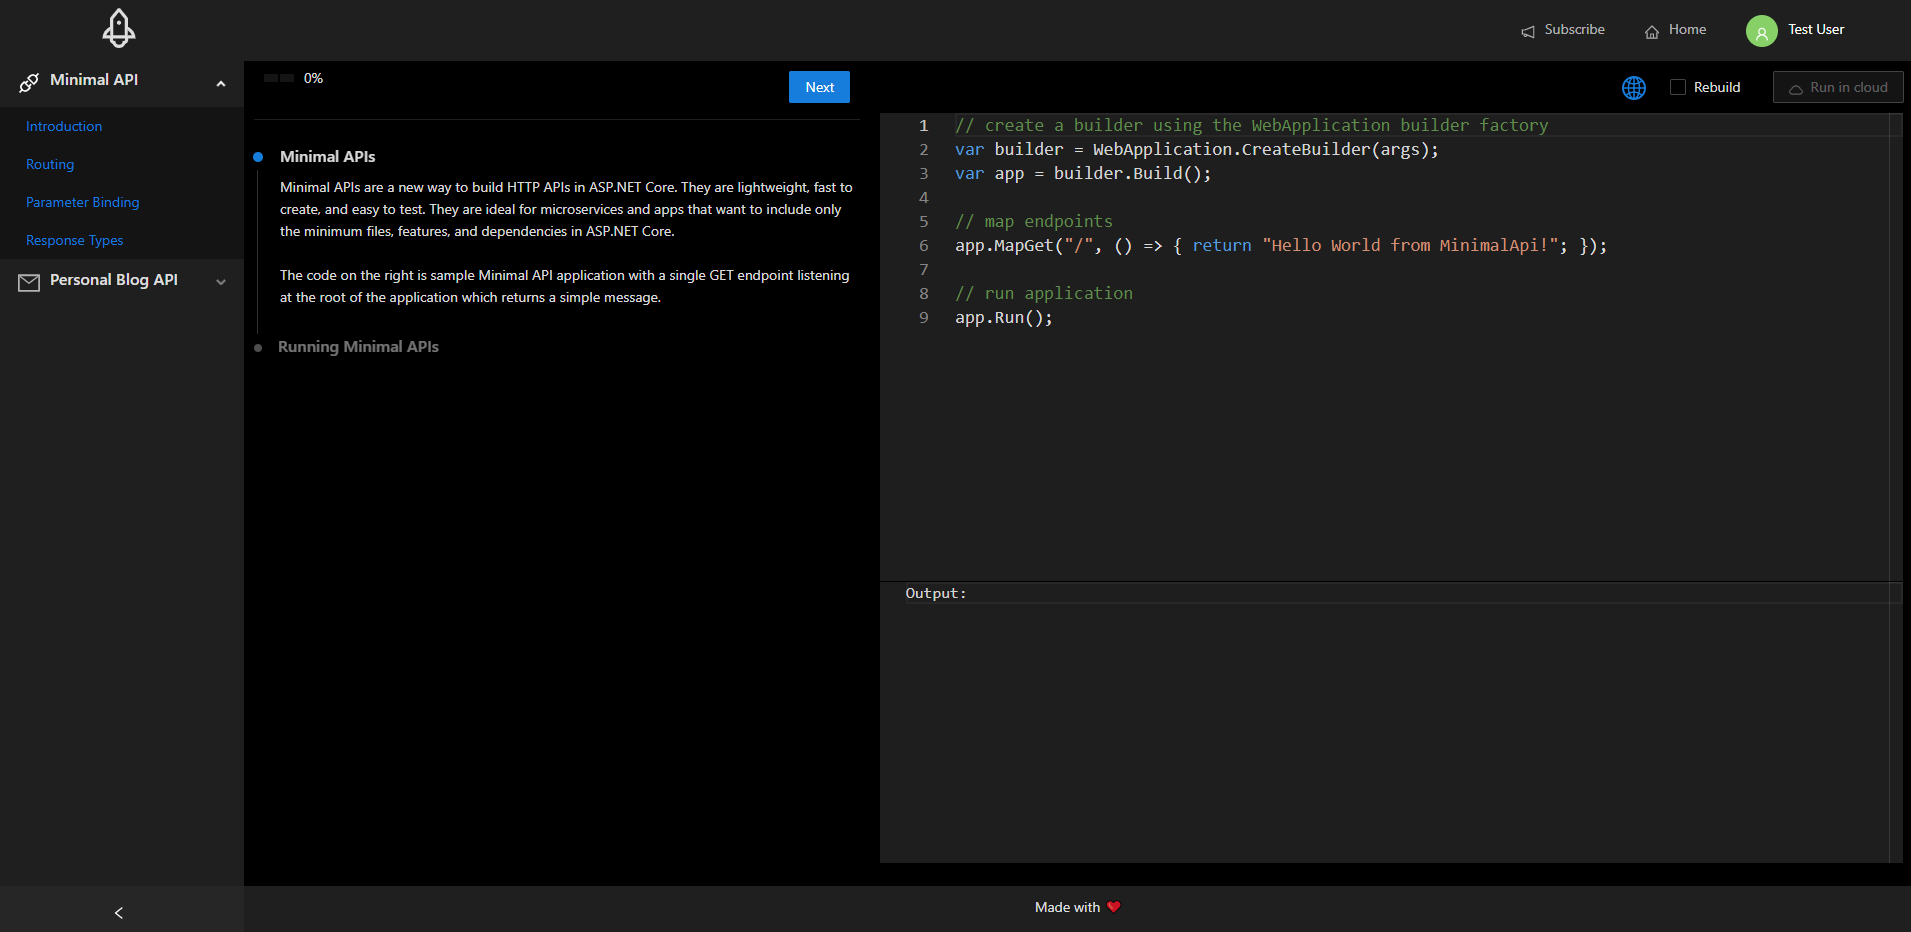This screenshot has width=1911, height=932.
Task: Click the app.MapGet code line
Action: tap(1280, 246)
